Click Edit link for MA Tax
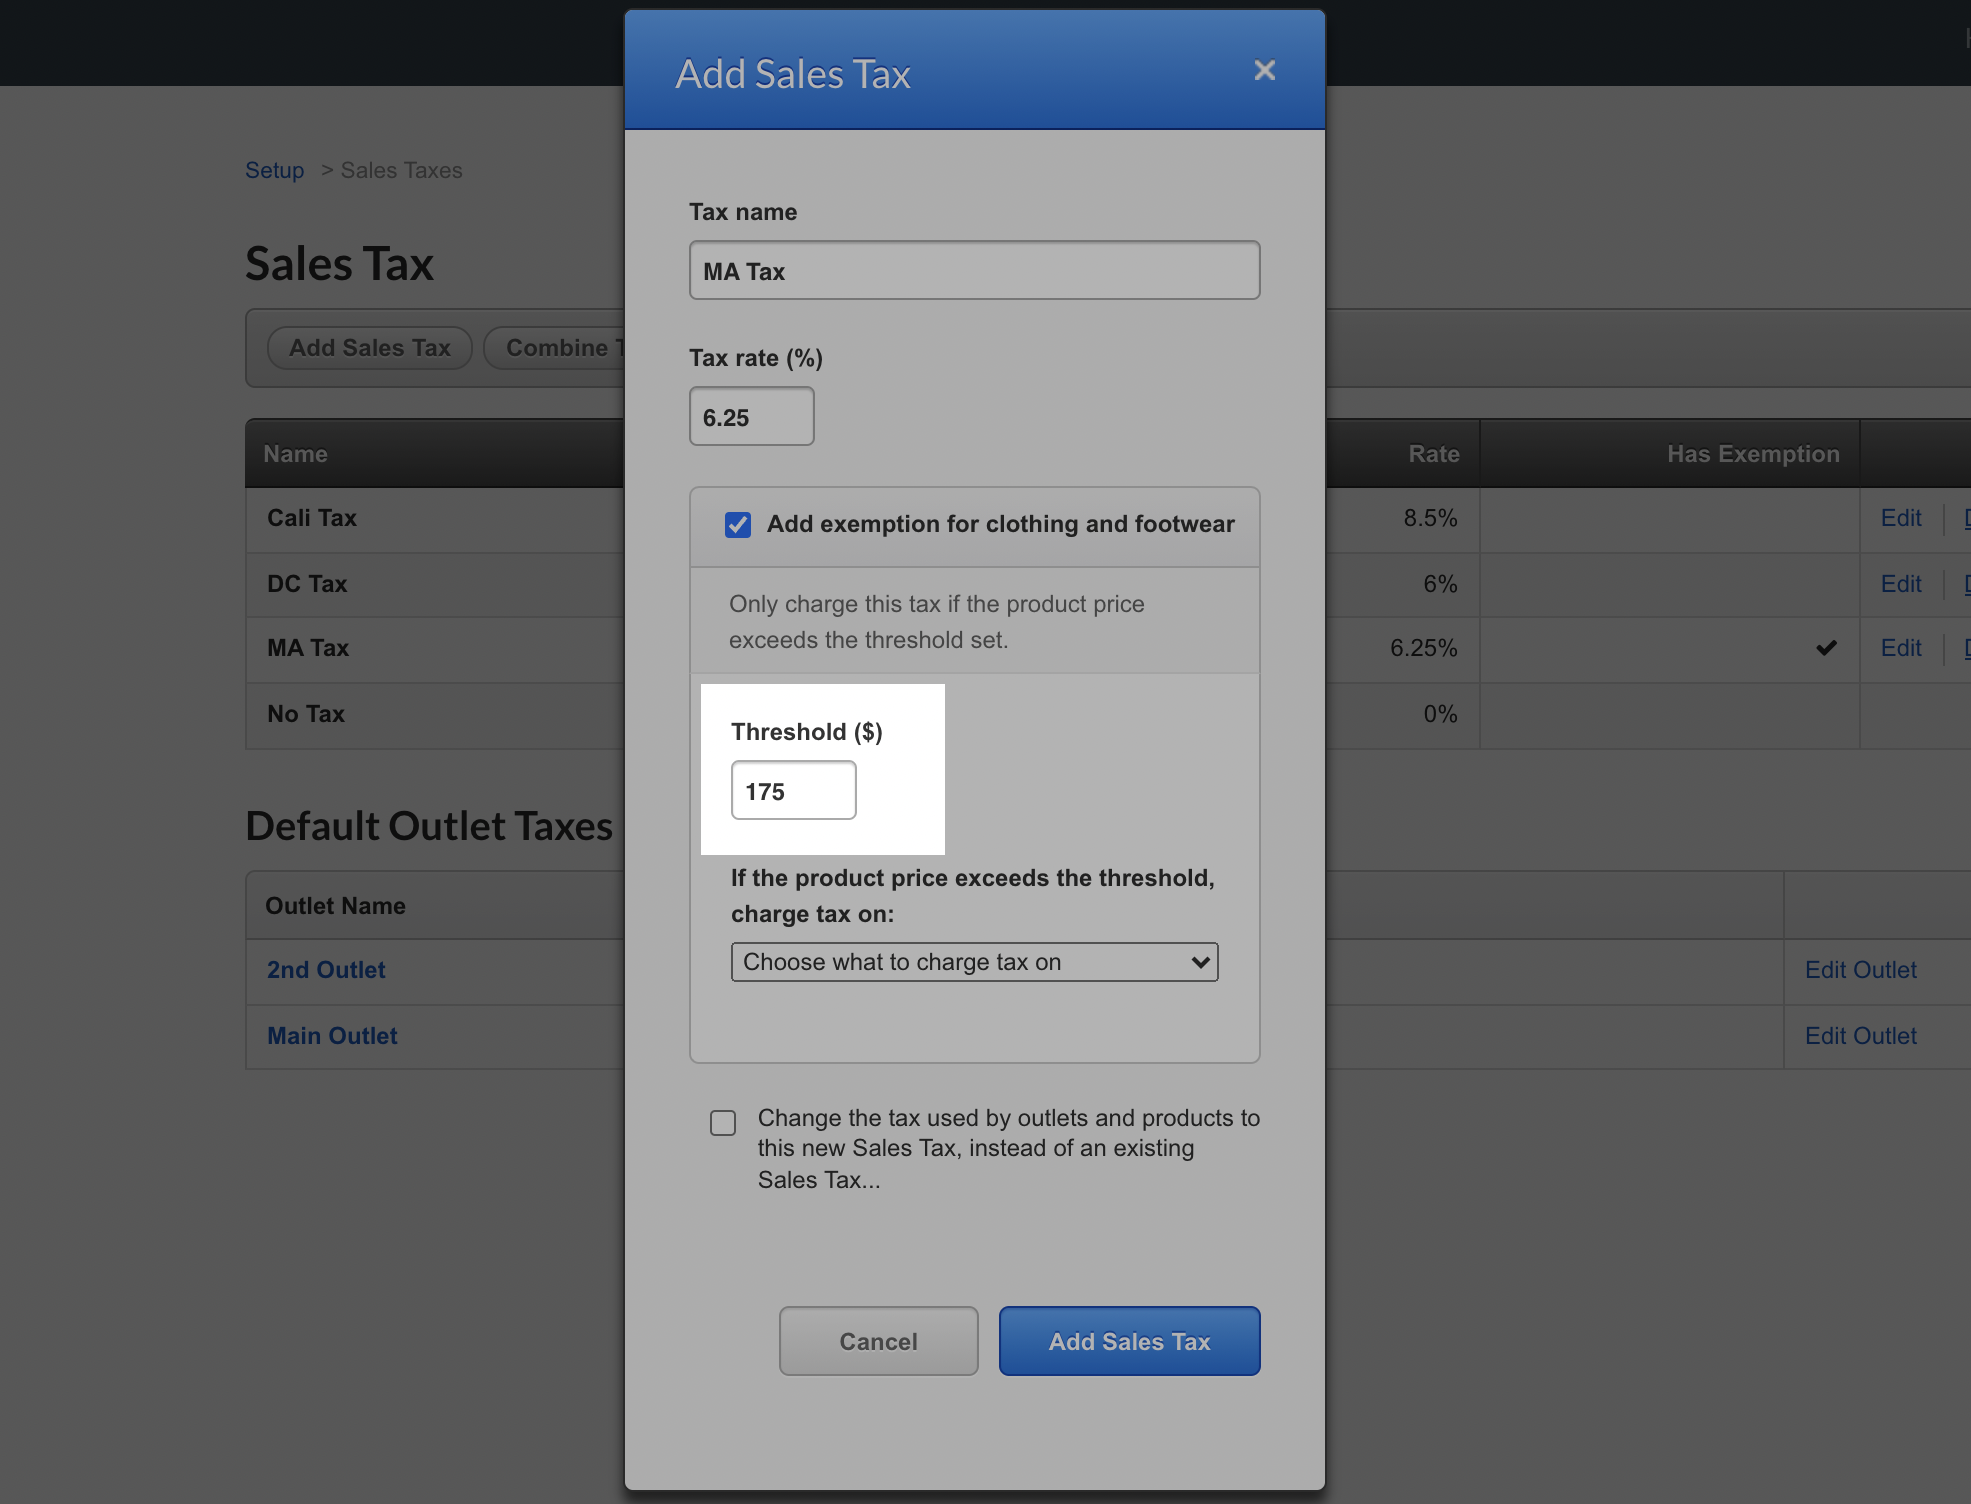This screenshot has width=1971, height=1504. 1900,648
